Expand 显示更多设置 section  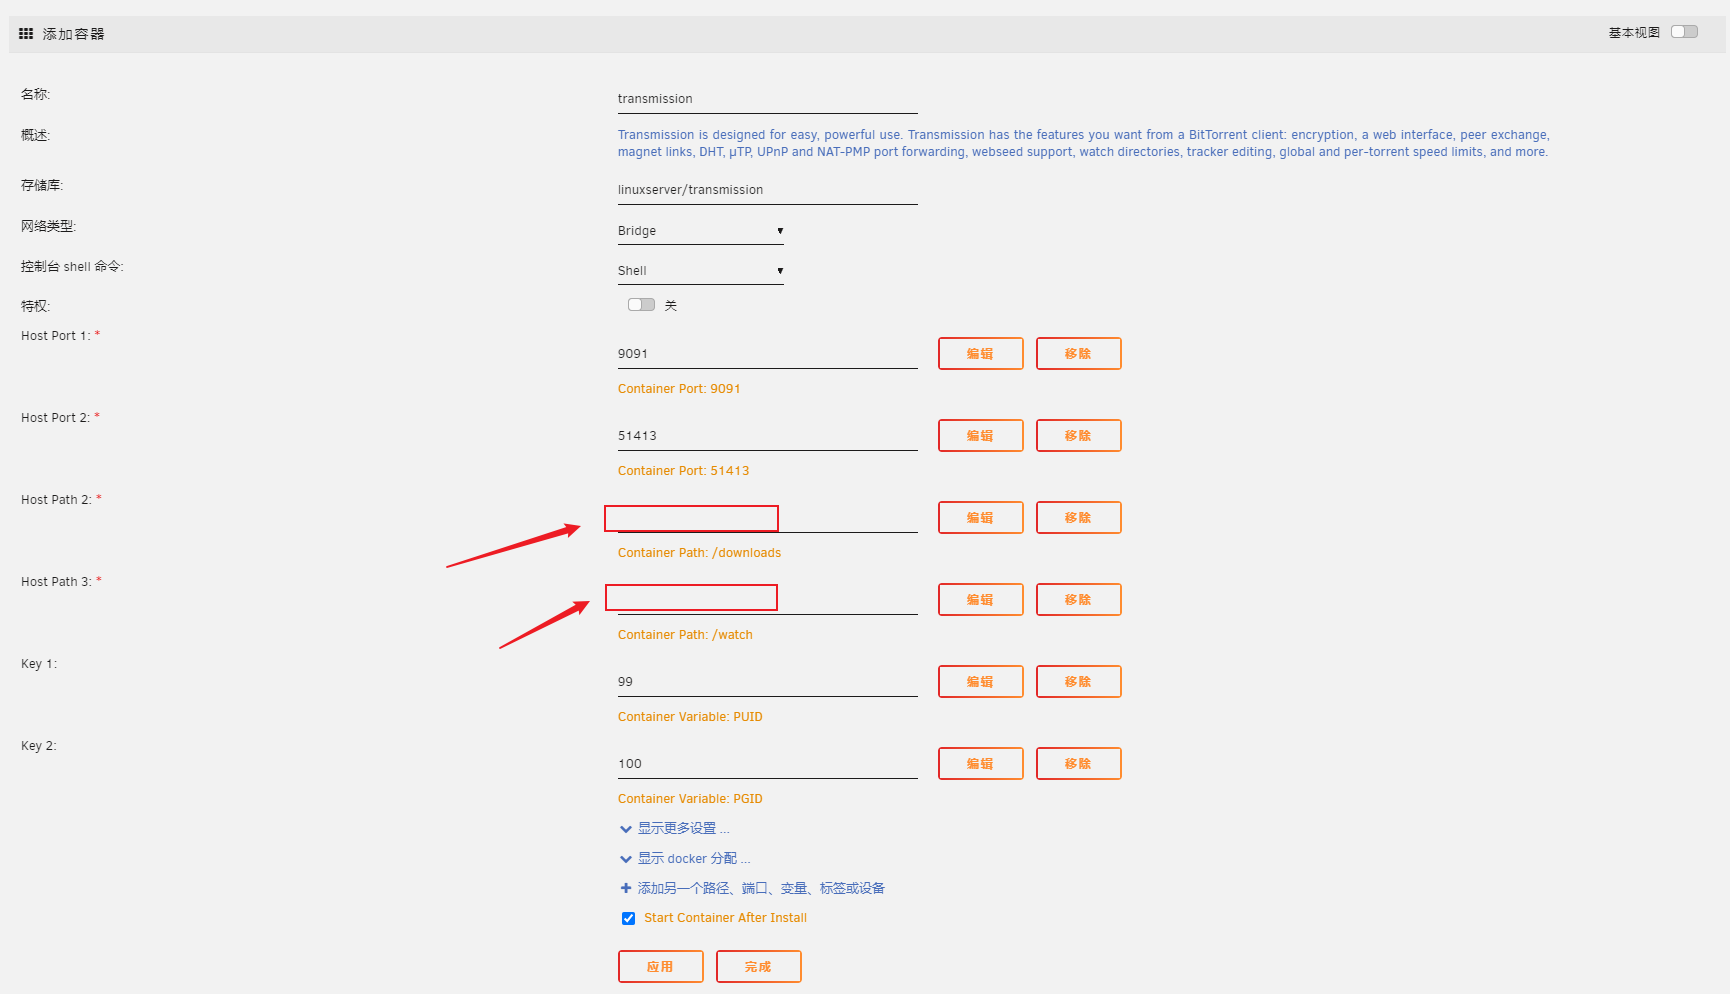click(x=677, y=829)
